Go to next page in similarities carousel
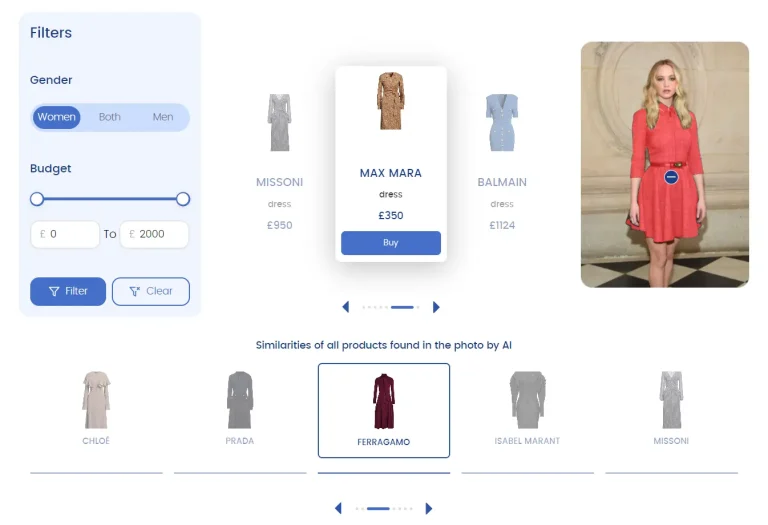Screen dimensions: 768x525 click(429, 508)
